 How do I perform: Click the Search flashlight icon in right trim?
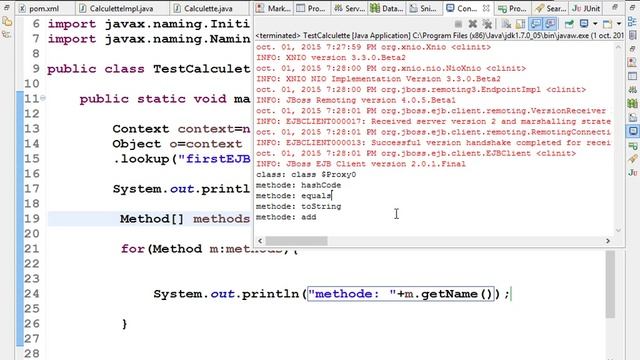click(633, 159)
